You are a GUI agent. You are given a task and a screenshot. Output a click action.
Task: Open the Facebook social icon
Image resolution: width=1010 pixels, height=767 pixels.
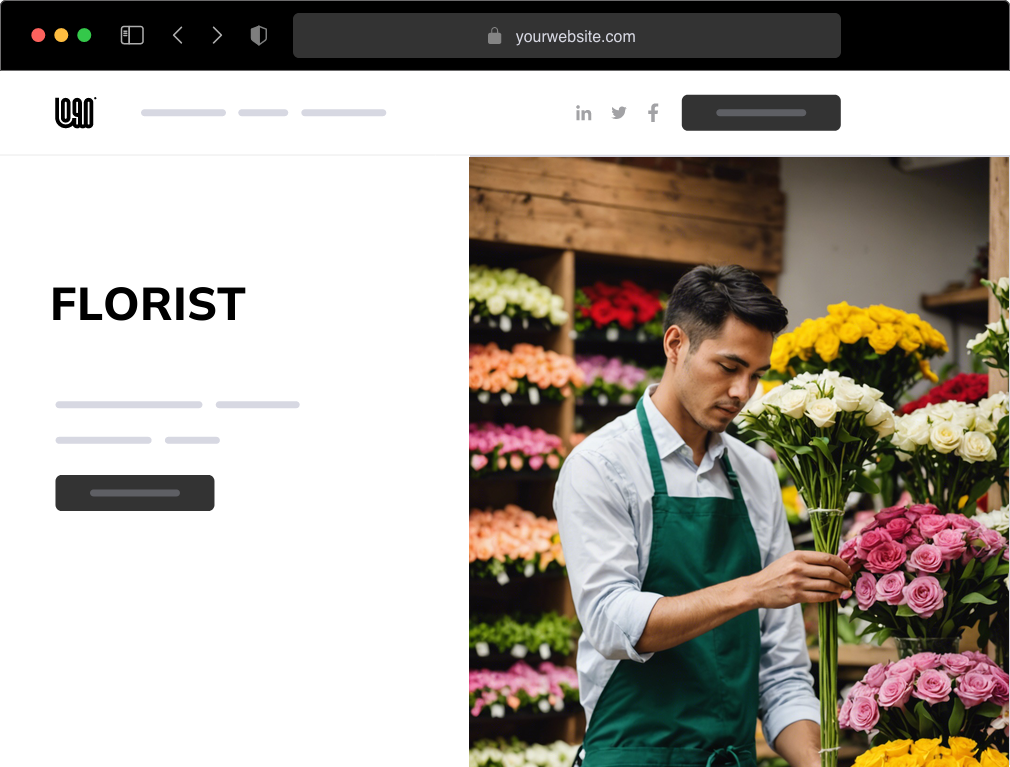click(653, 113)
